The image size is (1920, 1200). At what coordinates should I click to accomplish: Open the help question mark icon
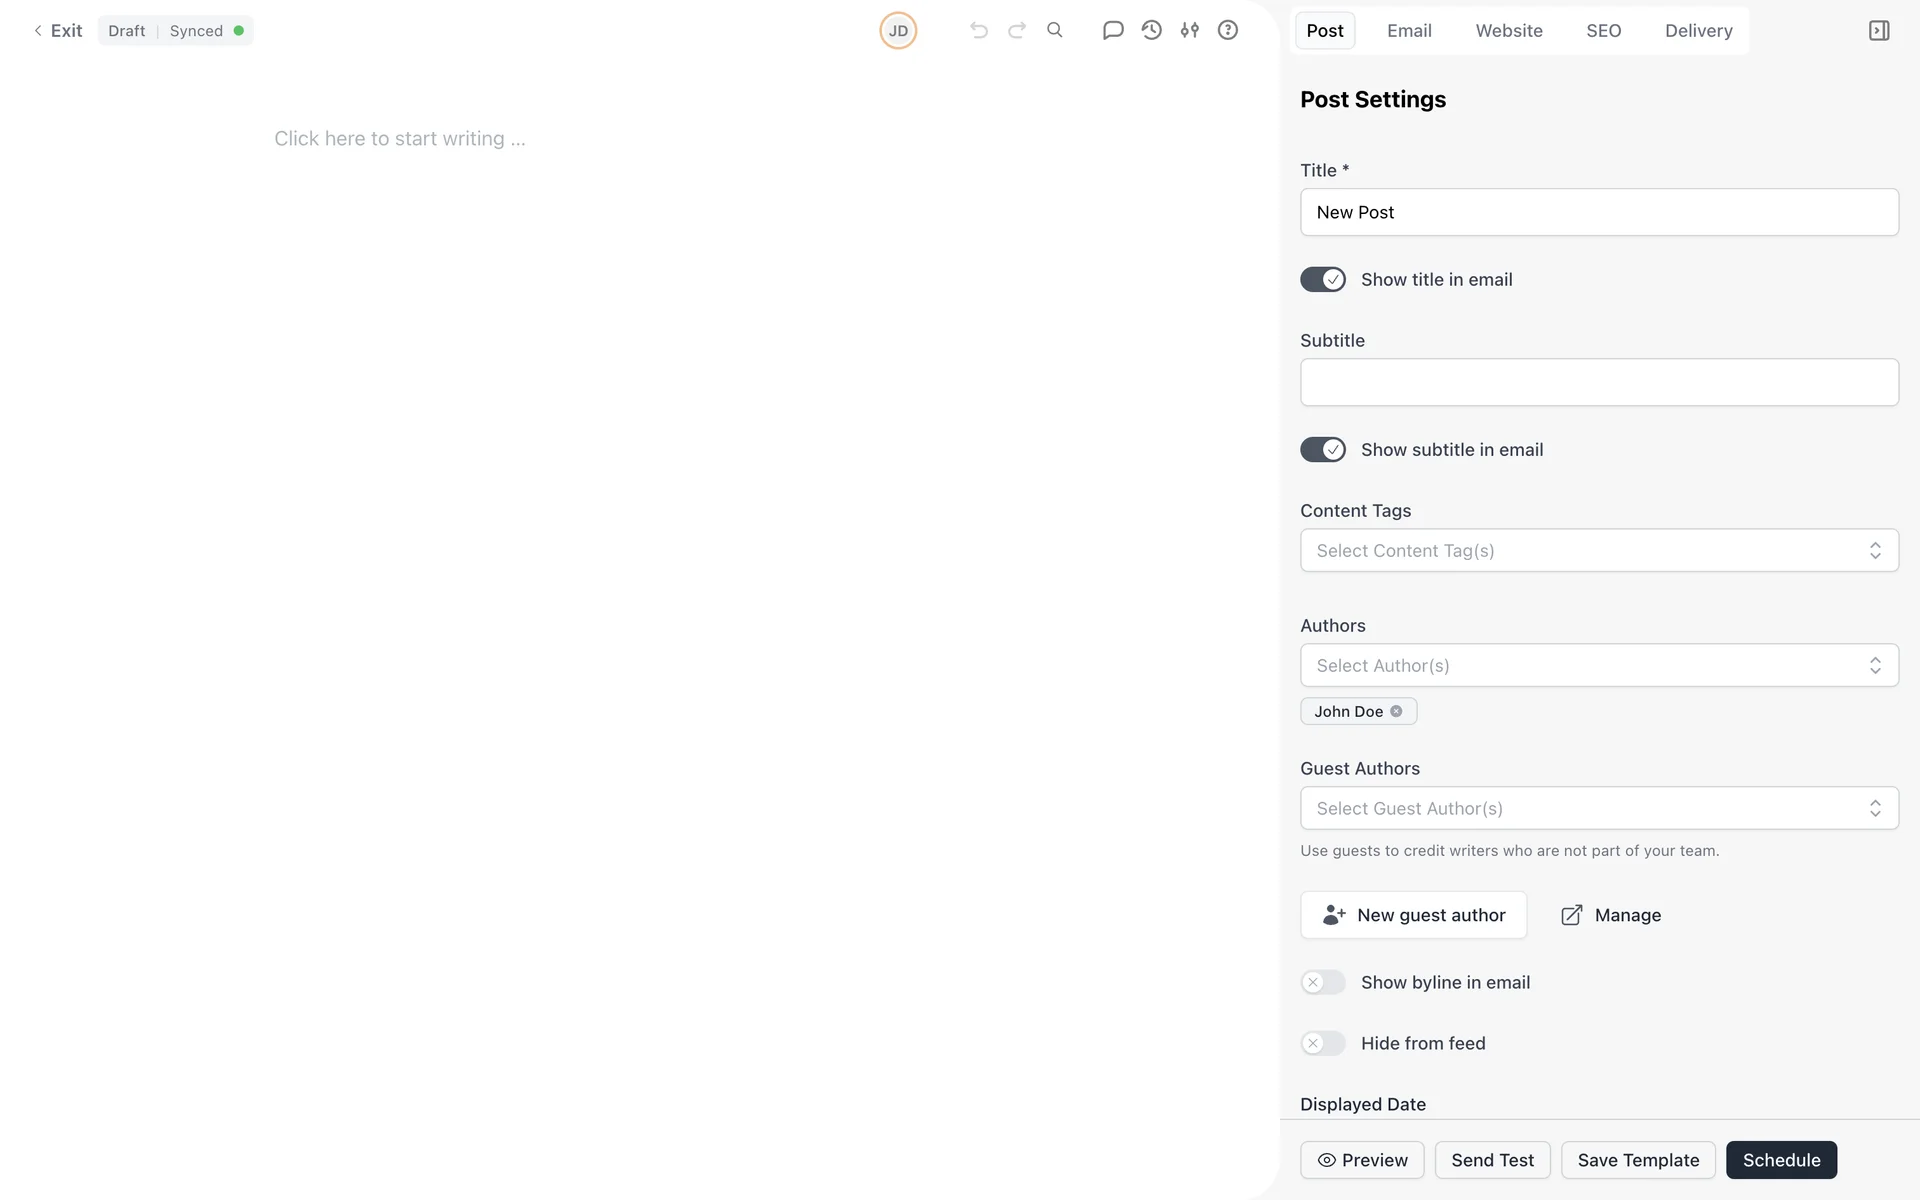click(x=1228, y=30)
